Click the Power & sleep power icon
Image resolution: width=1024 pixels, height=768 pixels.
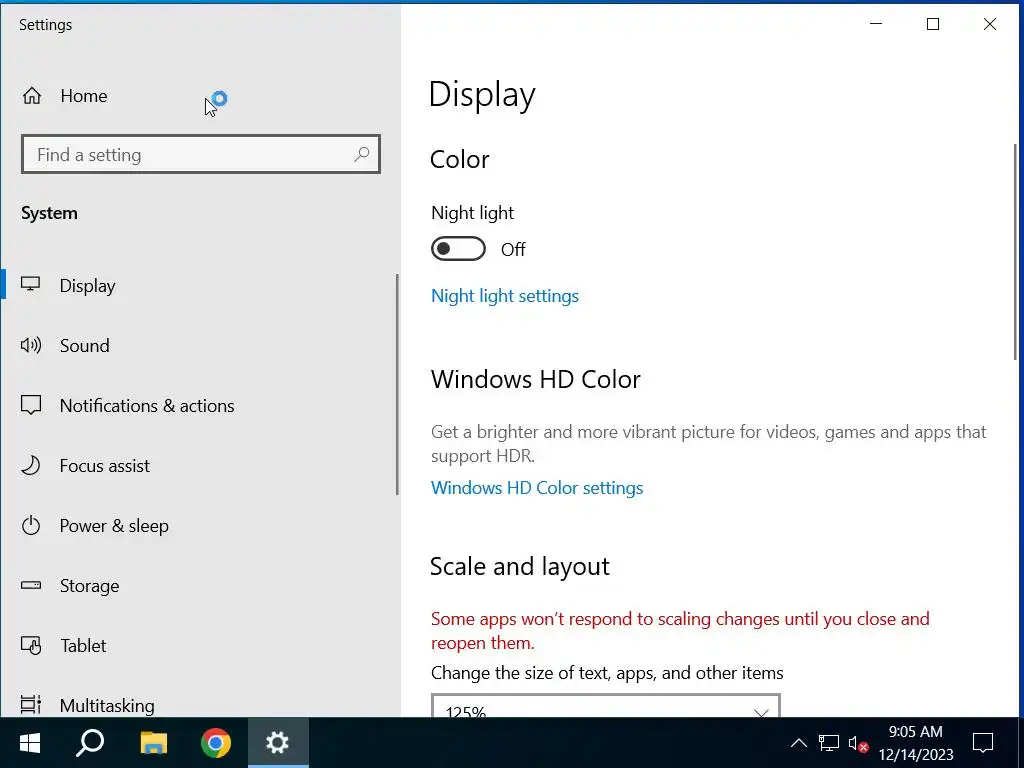click(x=31, y=525)
